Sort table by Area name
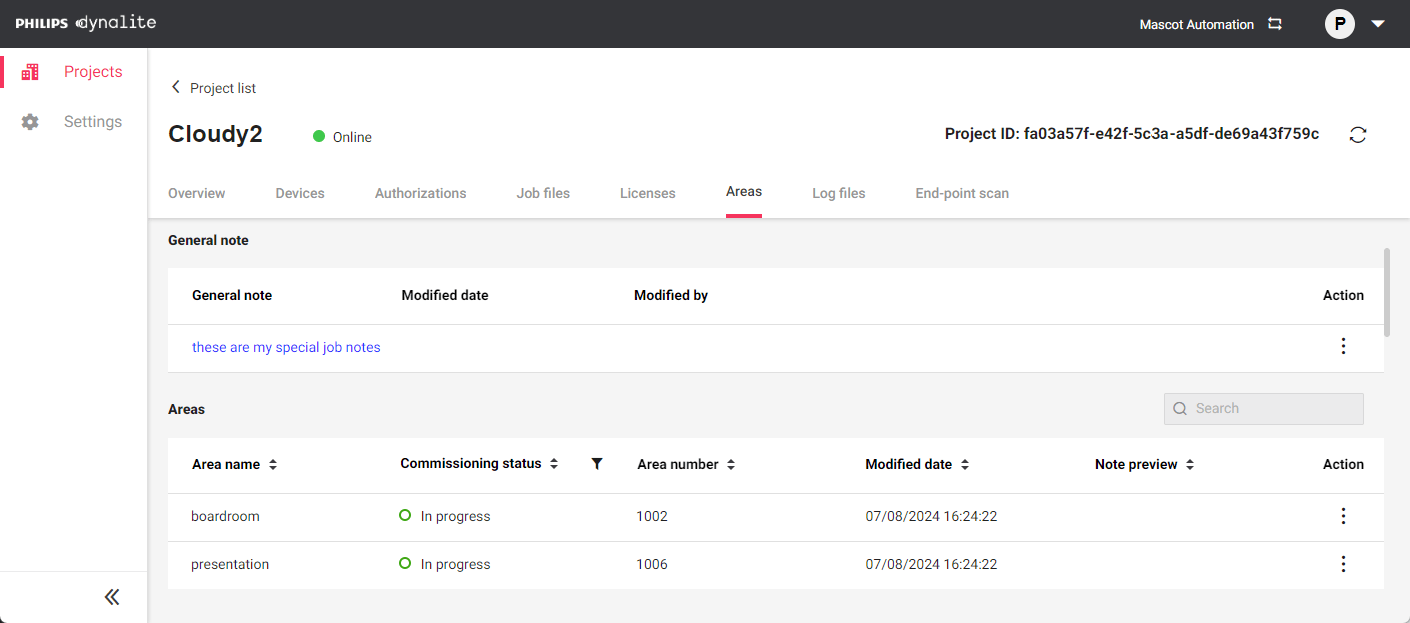 click(x=273, y=465)
